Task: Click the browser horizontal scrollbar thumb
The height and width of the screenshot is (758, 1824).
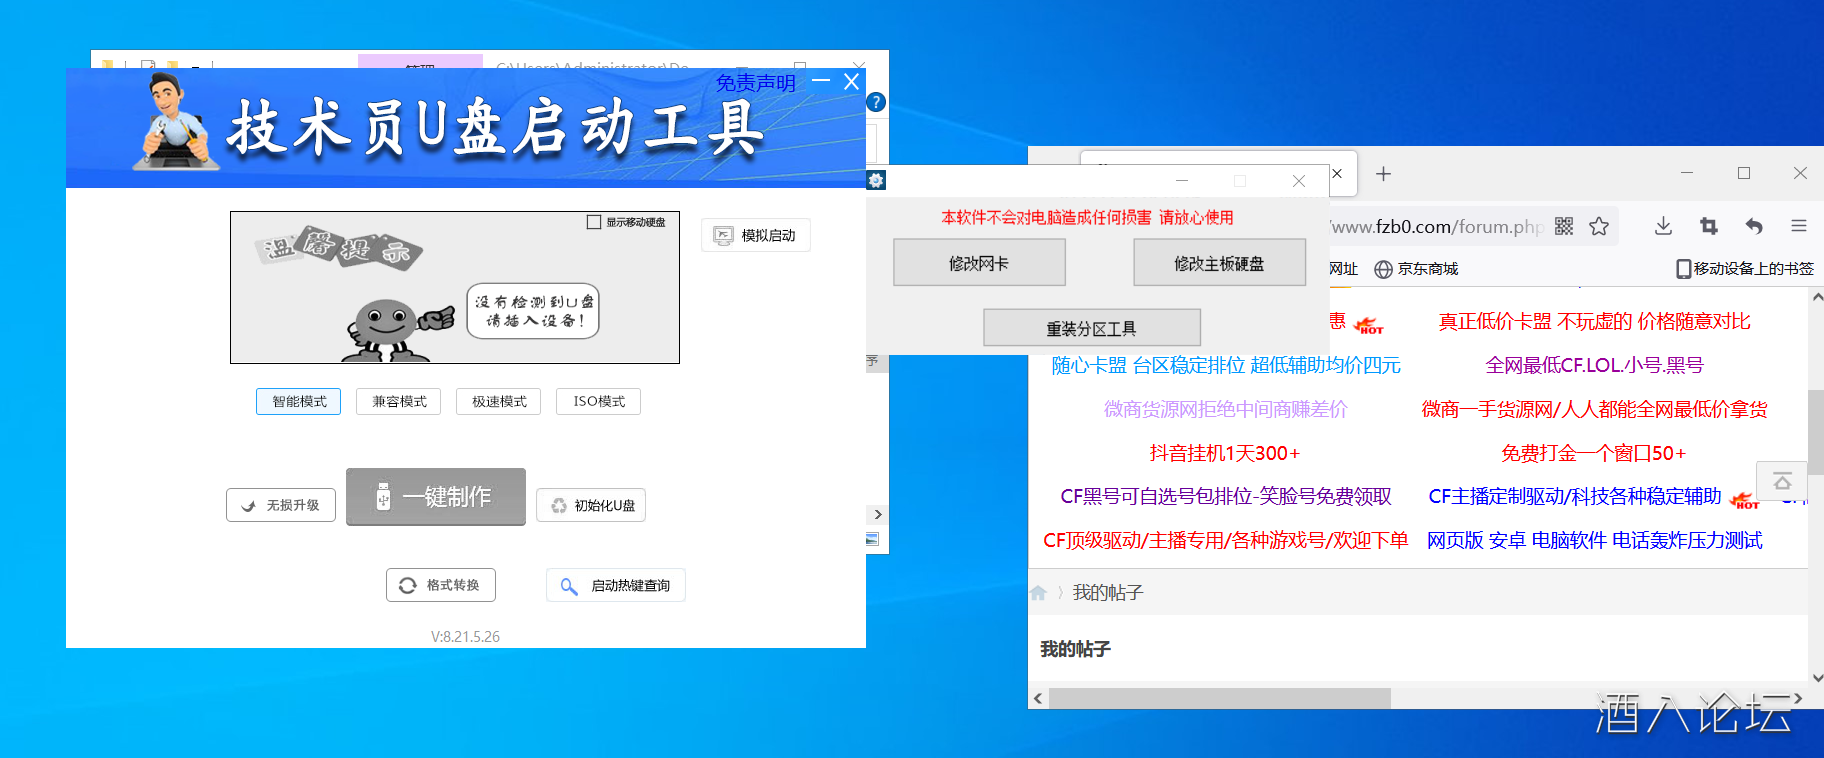Action: [x=1220, y=698]
